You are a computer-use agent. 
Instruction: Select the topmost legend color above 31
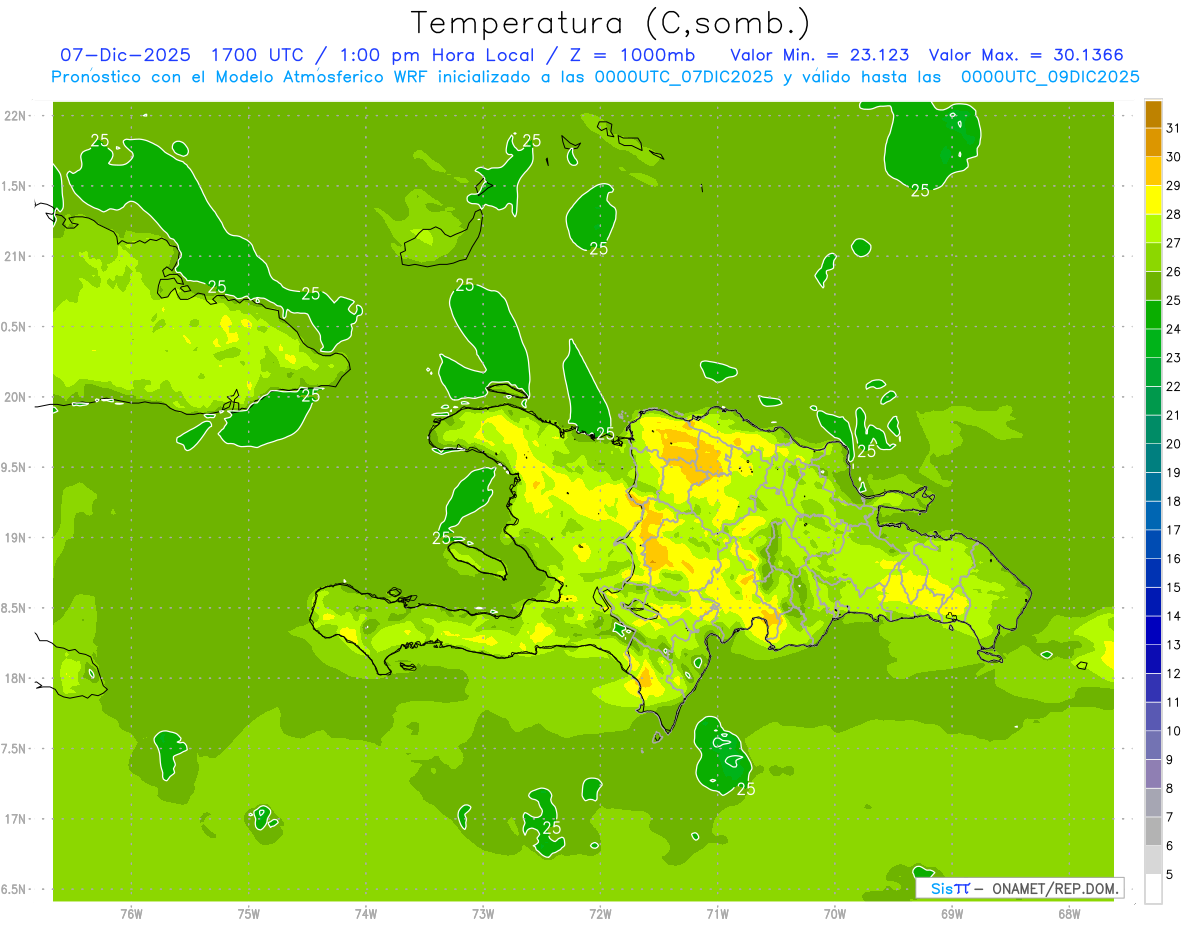[1153, 114]
